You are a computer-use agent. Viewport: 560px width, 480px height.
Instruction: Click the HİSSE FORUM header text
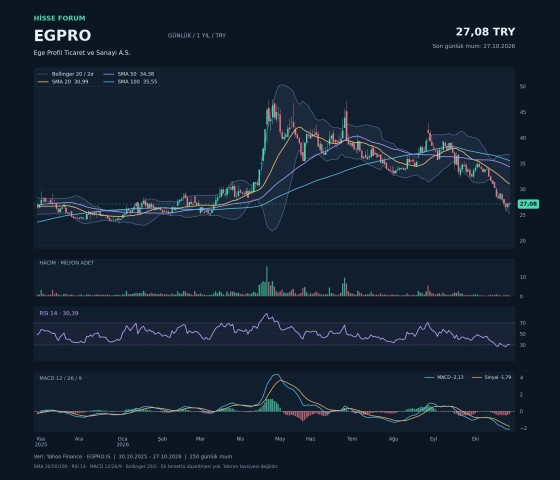click(x=60, y=18)
